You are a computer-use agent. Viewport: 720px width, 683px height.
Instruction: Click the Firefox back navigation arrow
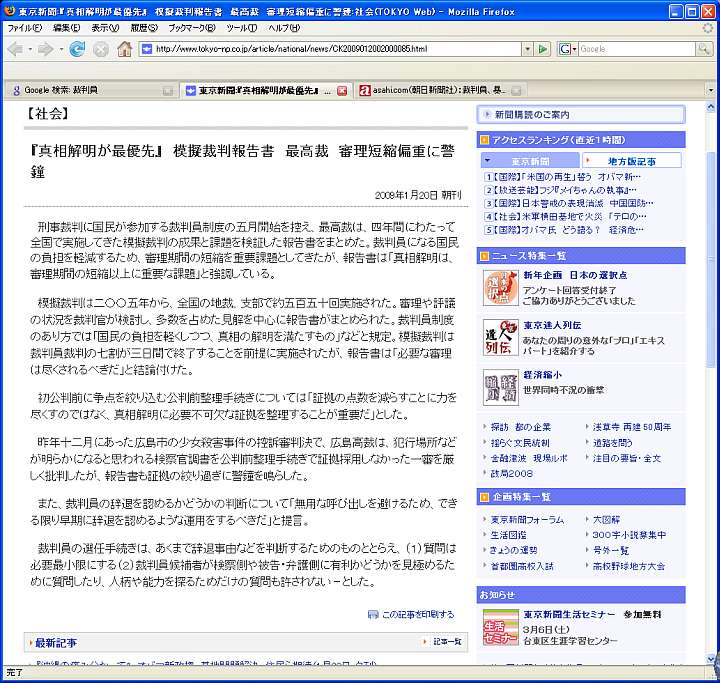click(x=16, y=49)
